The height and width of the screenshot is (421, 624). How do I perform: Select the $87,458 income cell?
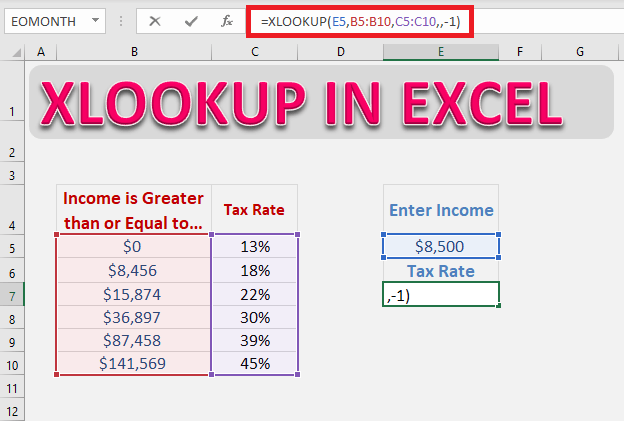coord(132,340)
